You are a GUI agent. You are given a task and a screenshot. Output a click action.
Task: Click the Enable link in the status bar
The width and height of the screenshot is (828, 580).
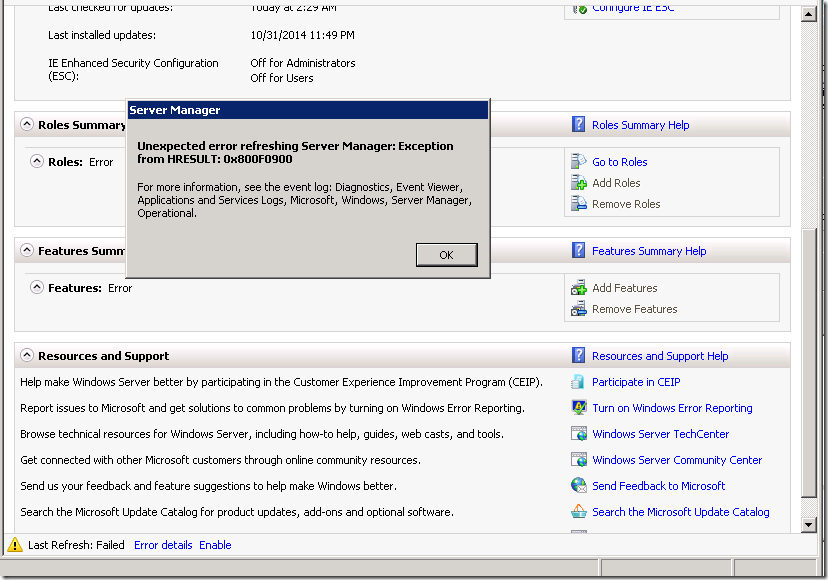pyautogui.click(x=215, y=545)
